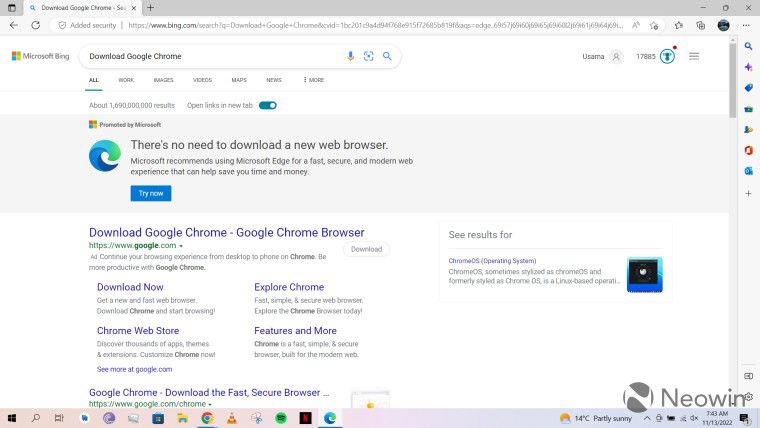This screenshot has width=760, height=428.
Task: Open the Edge sidebar Office icon
Action: point(748,150)
